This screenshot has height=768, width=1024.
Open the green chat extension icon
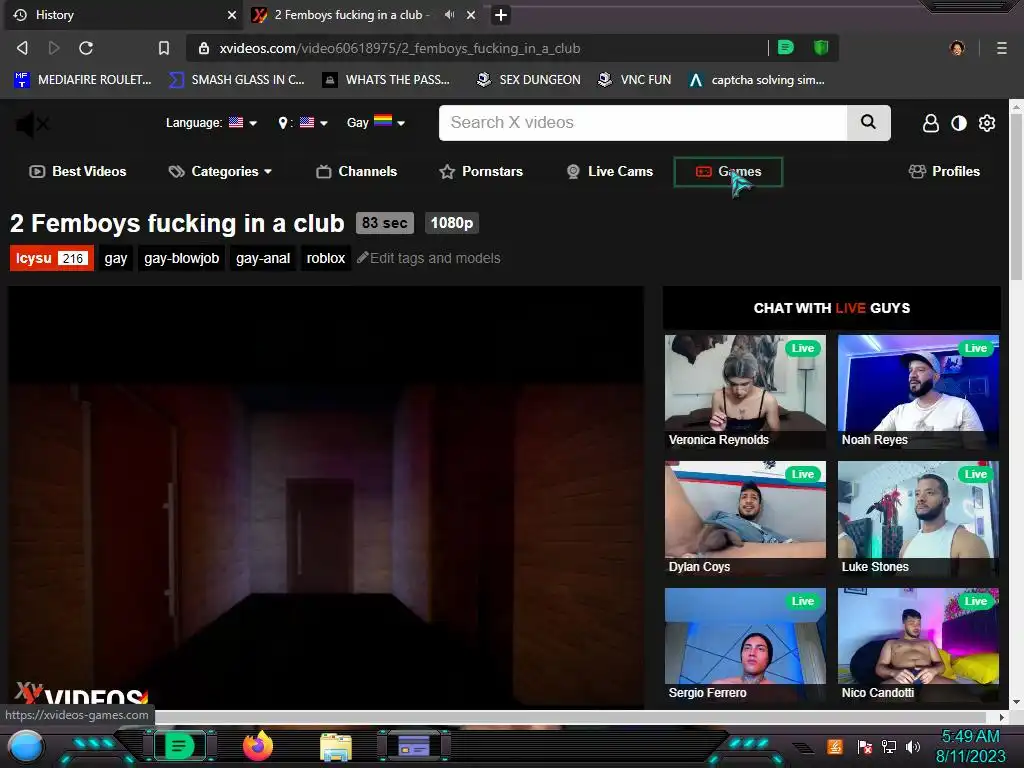pyautogui.click(x=786, y=47)
